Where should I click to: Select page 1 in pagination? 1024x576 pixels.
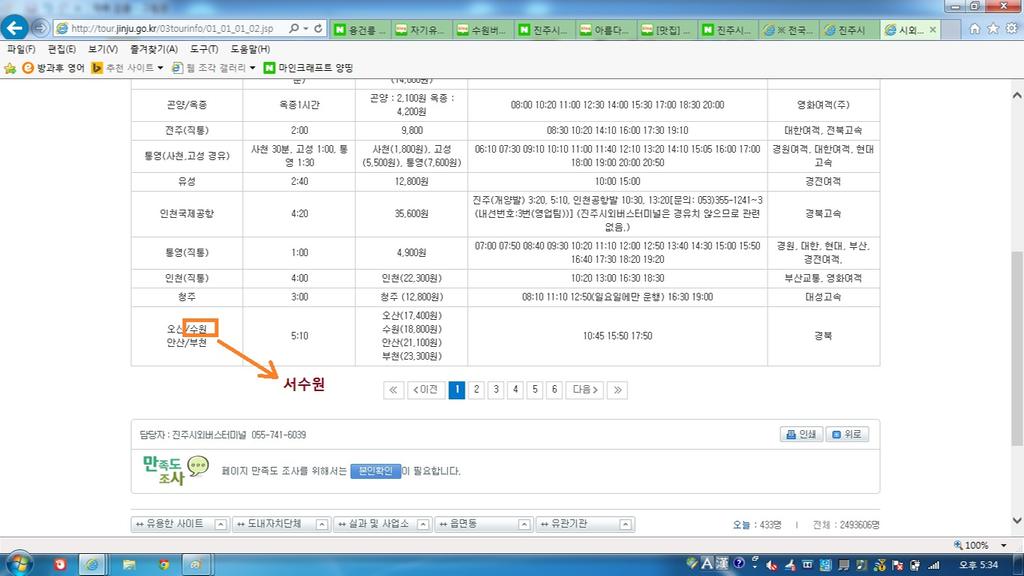(x=457, y=390)
